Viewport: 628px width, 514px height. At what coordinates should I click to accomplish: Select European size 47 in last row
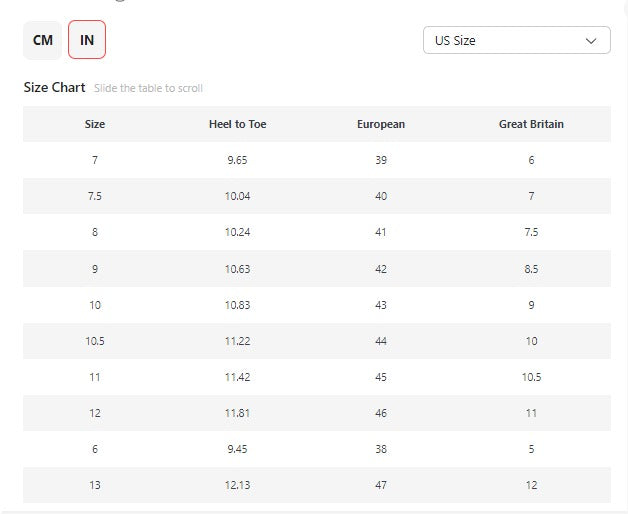click(x=381, y=484)
